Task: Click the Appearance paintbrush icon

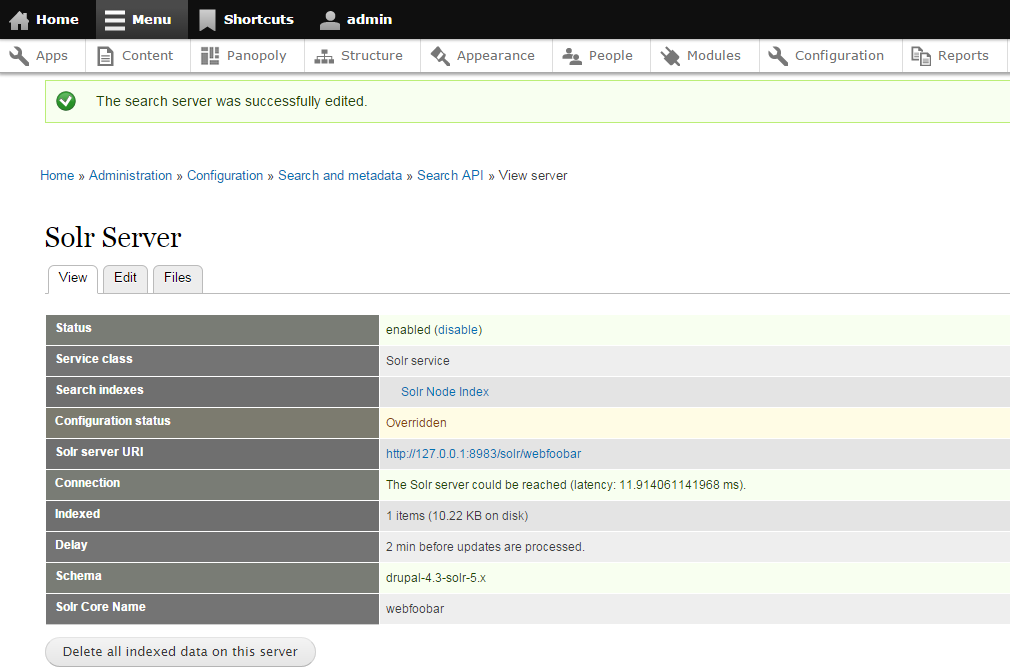Action: coord(440,56)
